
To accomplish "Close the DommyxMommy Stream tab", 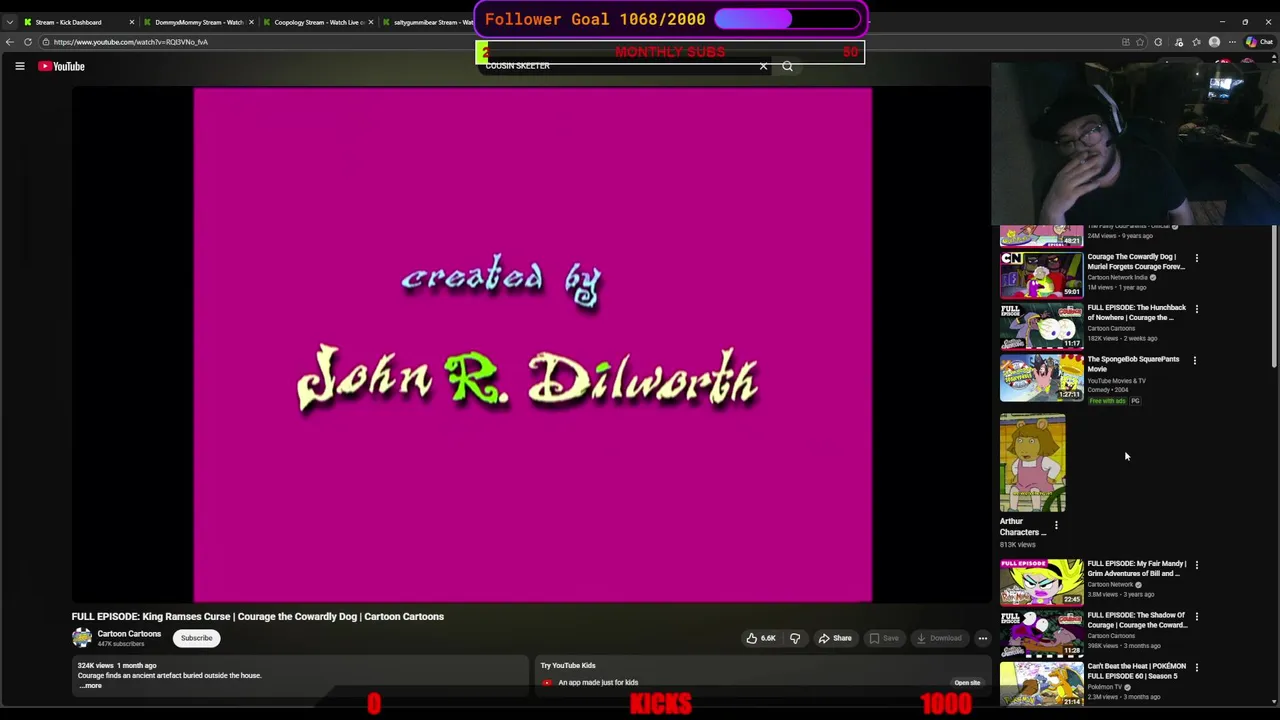I will coord(251,22).
